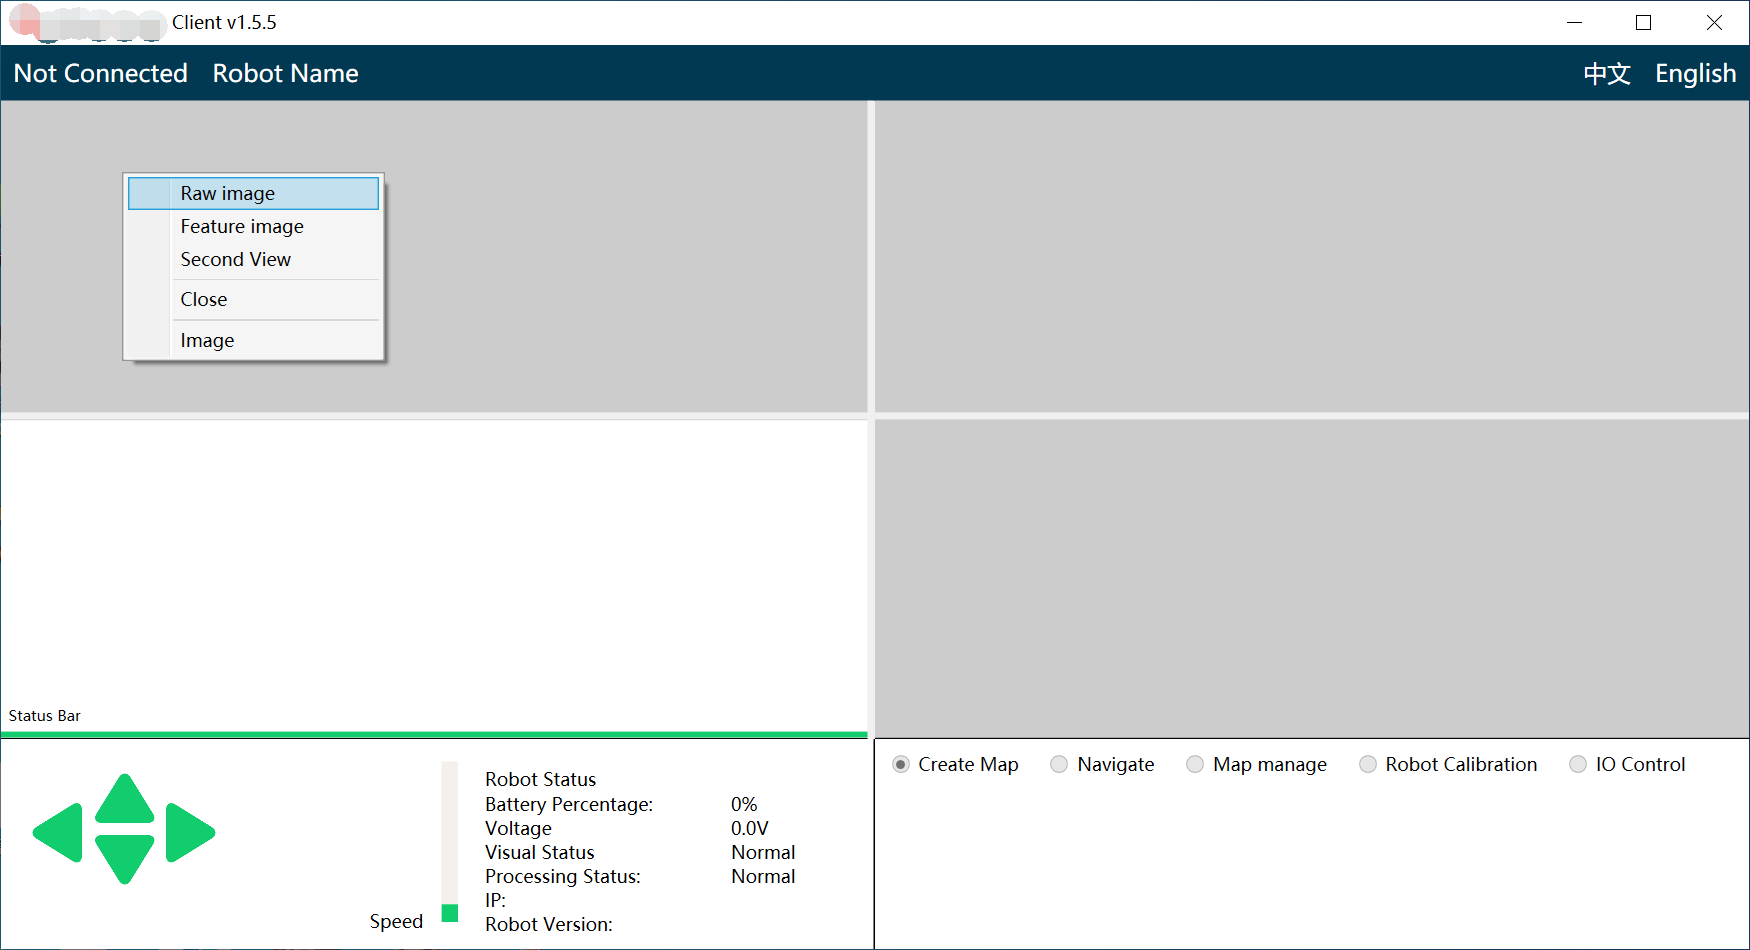Screen dimensions: 1750x950
Task: Open the Image context menu entry
Action: click(x=207, y=341)
